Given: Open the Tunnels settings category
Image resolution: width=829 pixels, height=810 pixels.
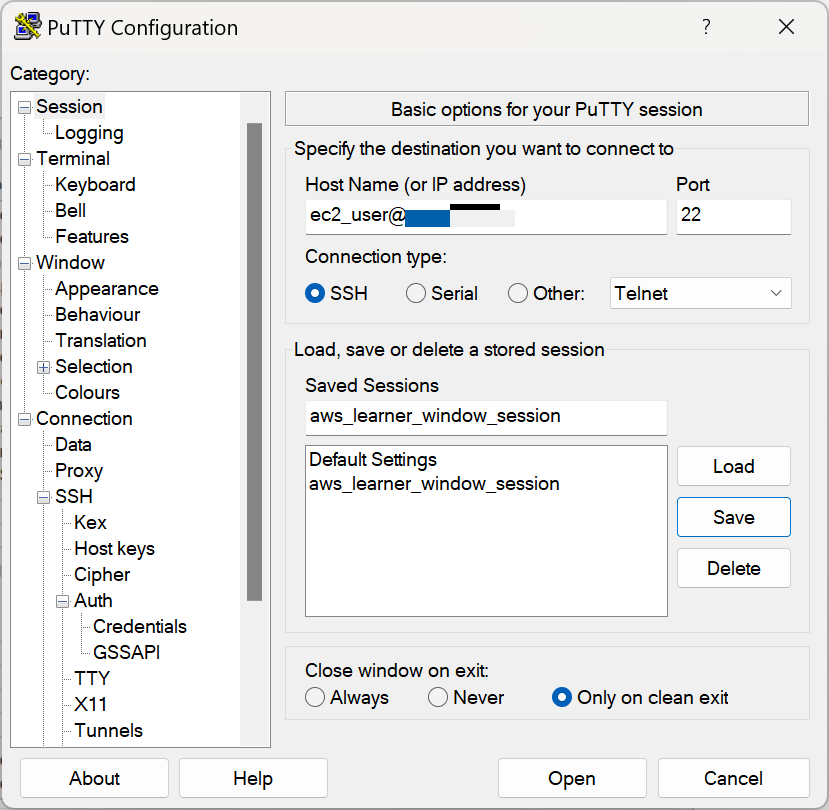Looking at the screenshot, I should coord(108,731).
